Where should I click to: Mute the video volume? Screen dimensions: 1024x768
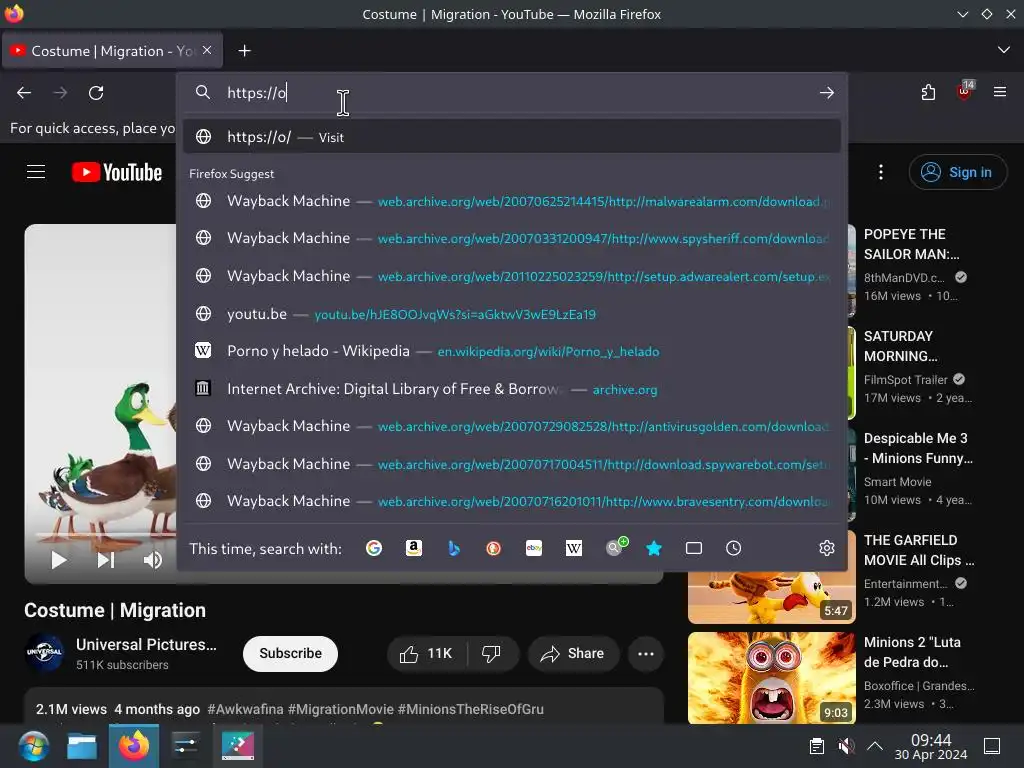(152, 560)
